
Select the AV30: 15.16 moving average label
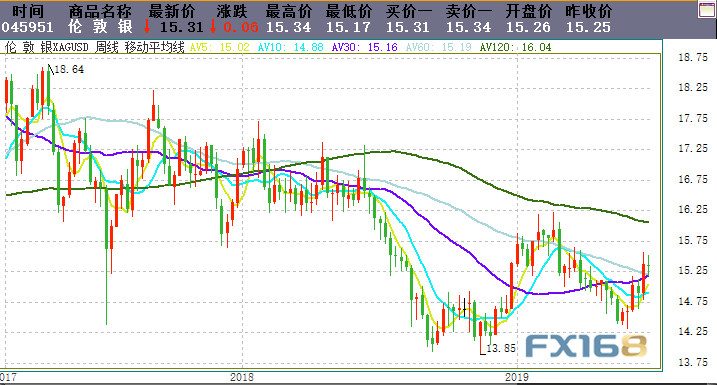(x=364, y=48)
